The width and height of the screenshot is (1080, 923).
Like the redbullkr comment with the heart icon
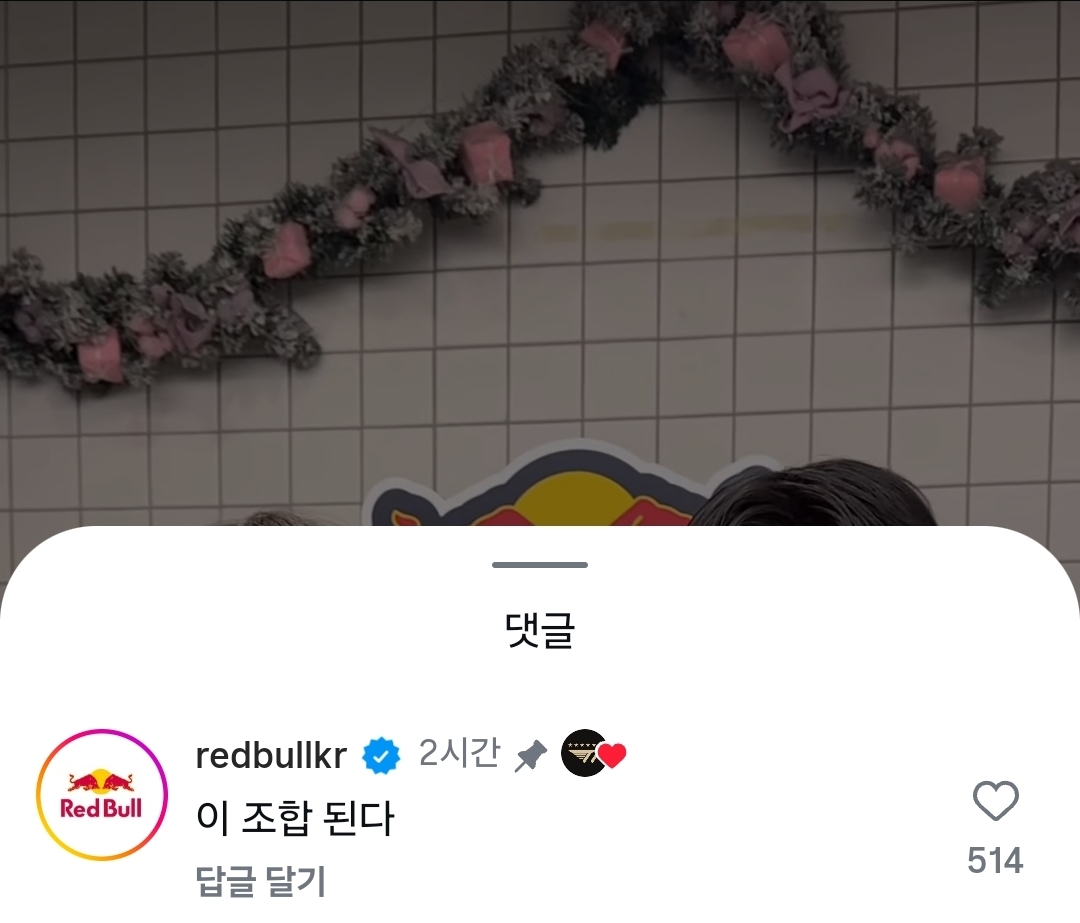pyautogui.click(x=995, y=800)
